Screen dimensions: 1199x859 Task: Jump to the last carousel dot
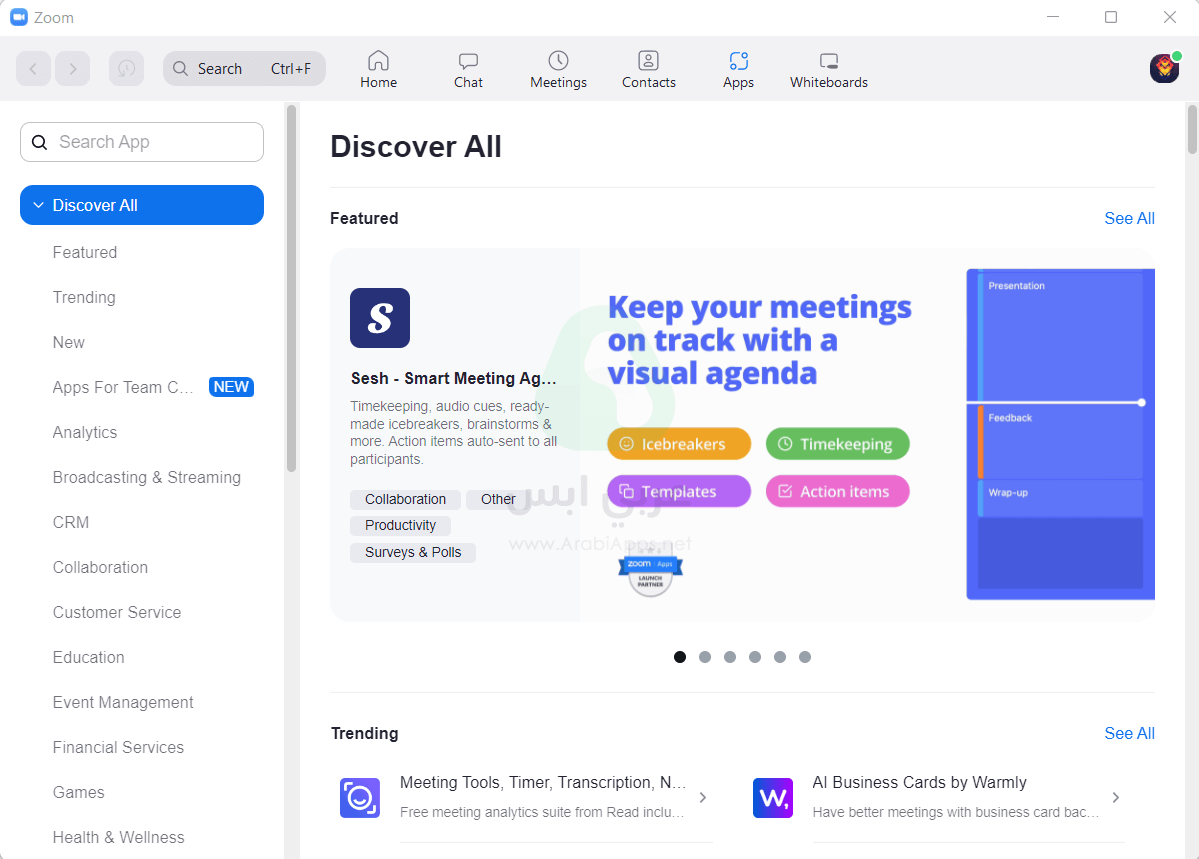[805, 657]
